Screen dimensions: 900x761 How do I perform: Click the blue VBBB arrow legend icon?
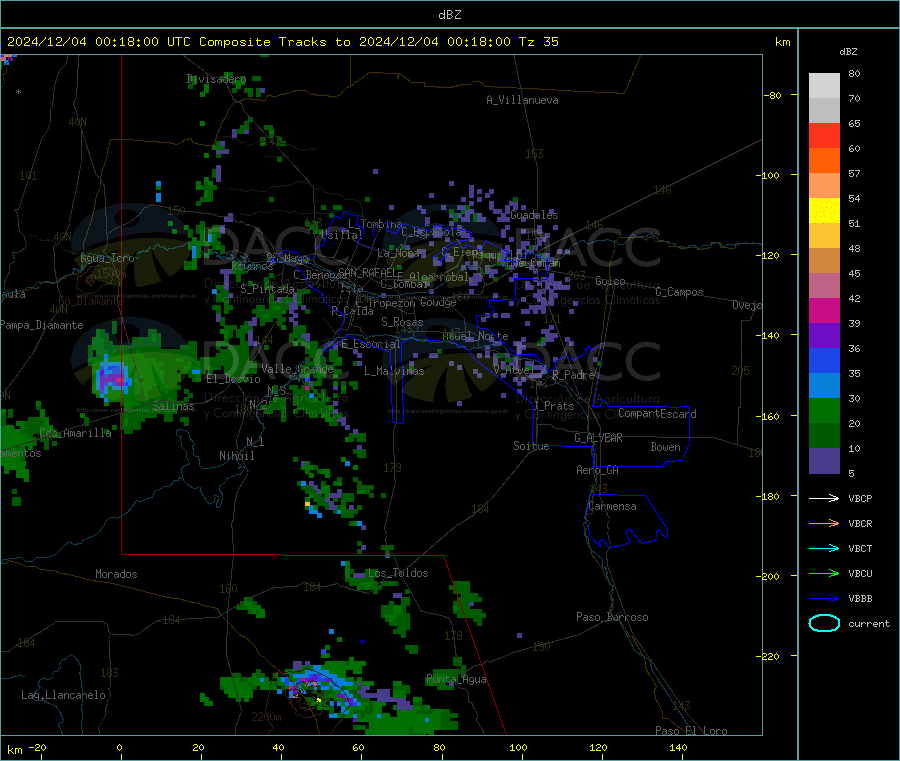(x=824, y=599)
